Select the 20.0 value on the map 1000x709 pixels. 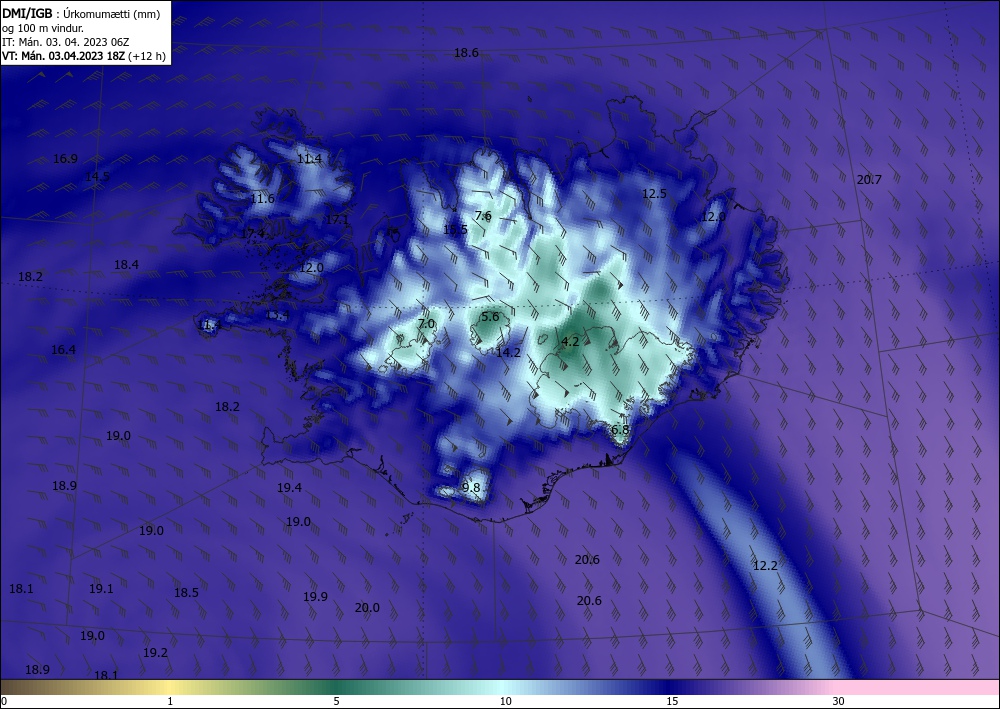click(x=367, y=608)
